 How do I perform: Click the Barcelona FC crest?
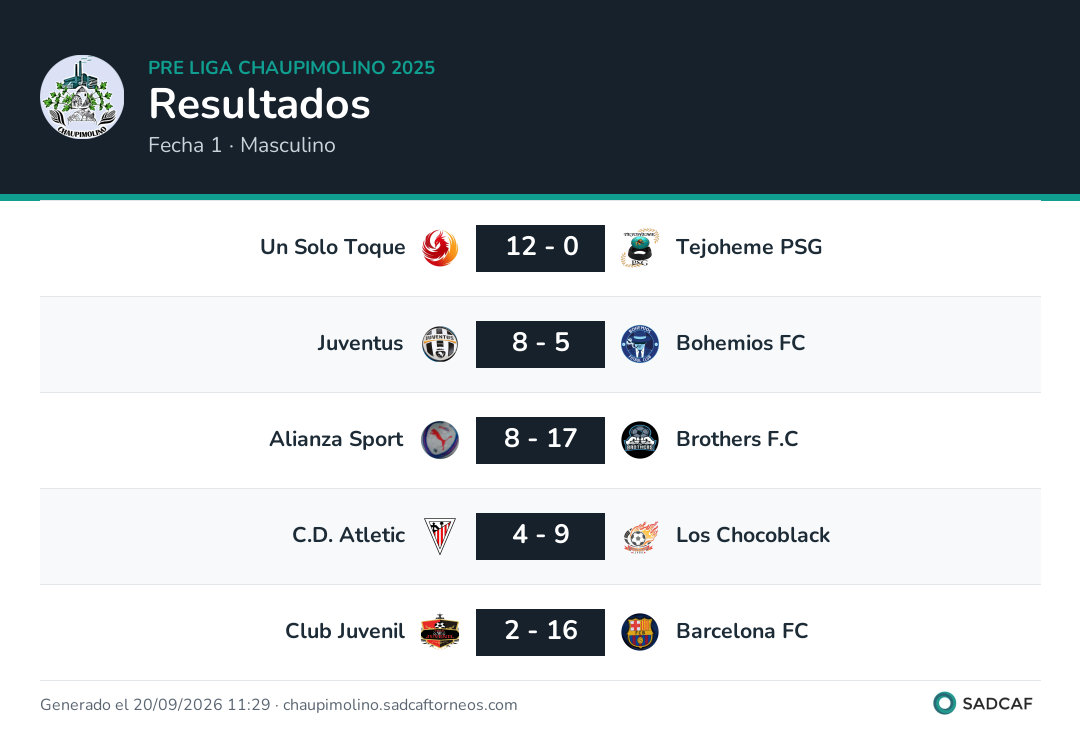pos(640,632)
